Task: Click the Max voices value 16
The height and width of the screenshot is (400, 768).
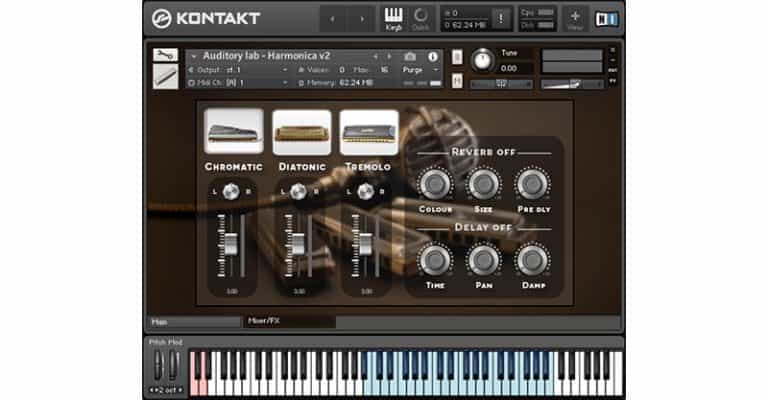Action: [384, 70]
